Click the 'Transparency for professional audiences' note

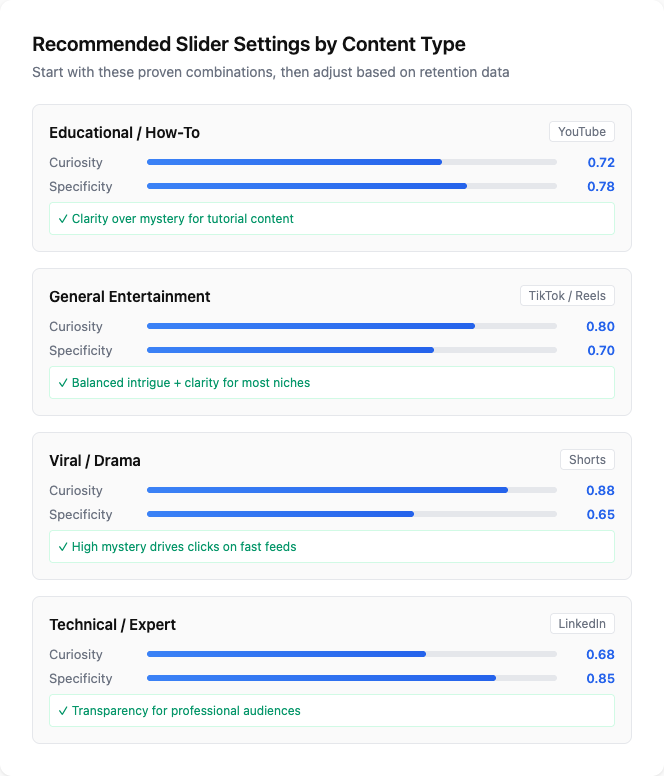[332, 711]
